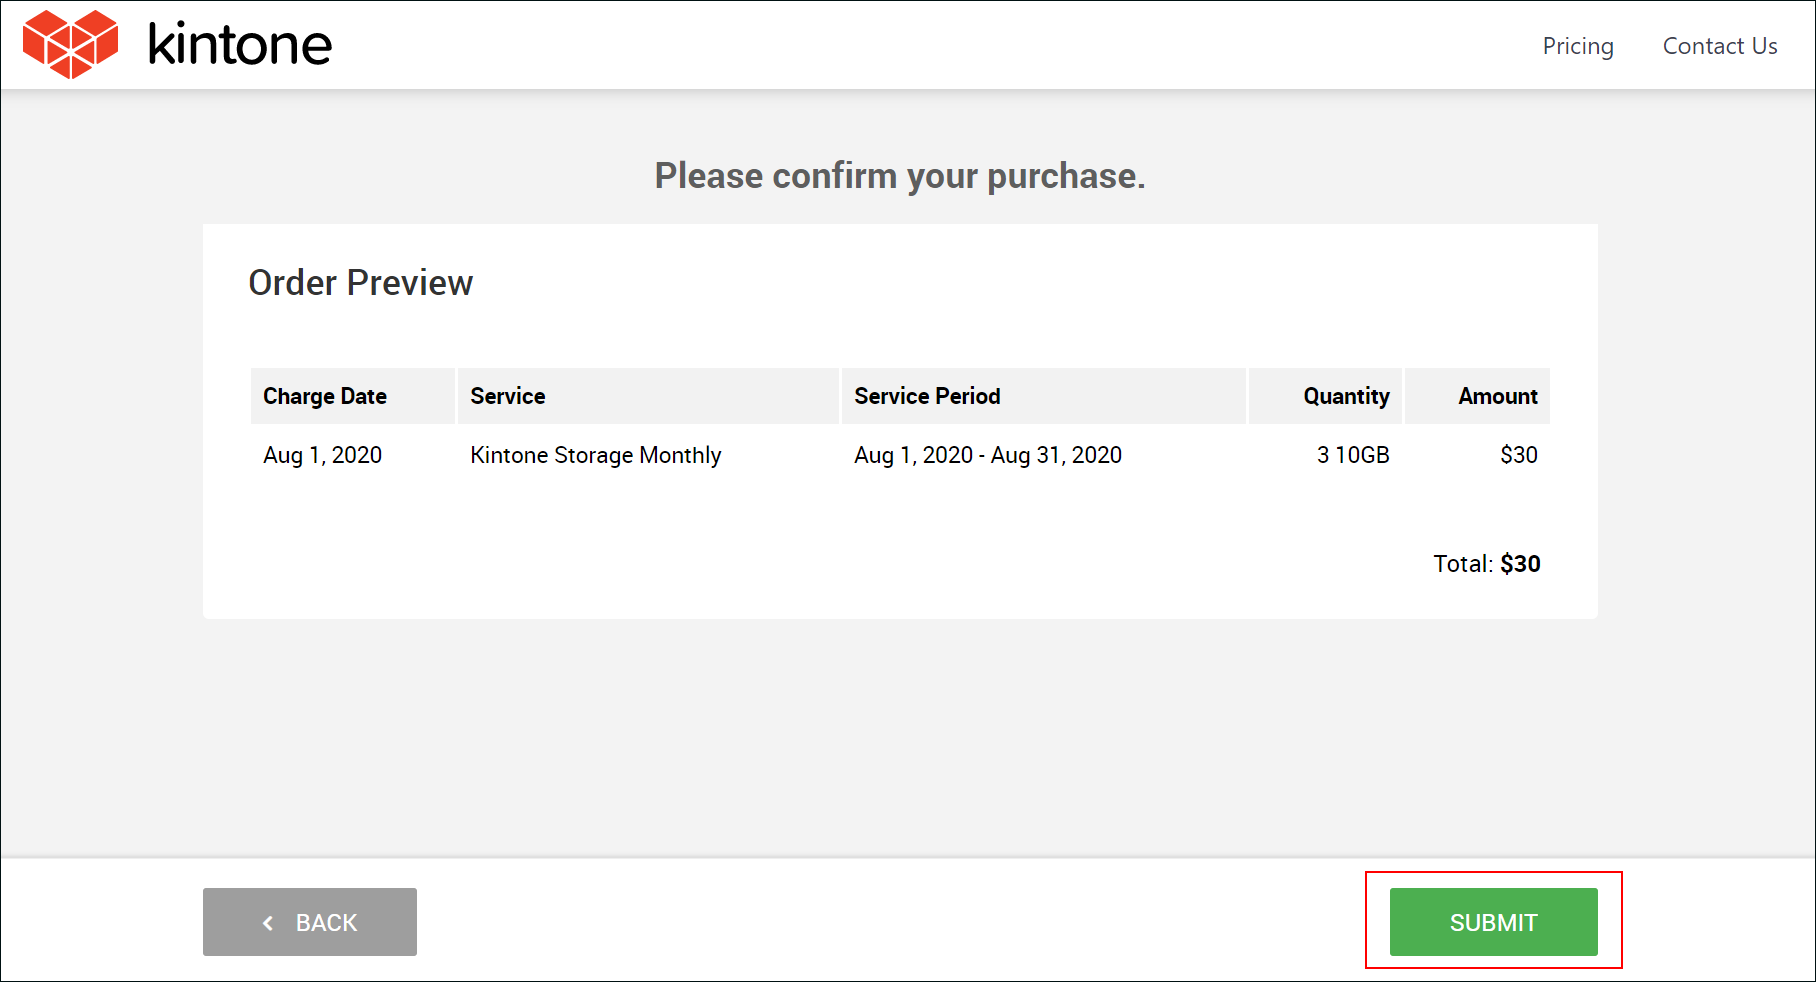Click the gray BACK button
Viewport: 1816px width, 982px height.
coord(309,922)
